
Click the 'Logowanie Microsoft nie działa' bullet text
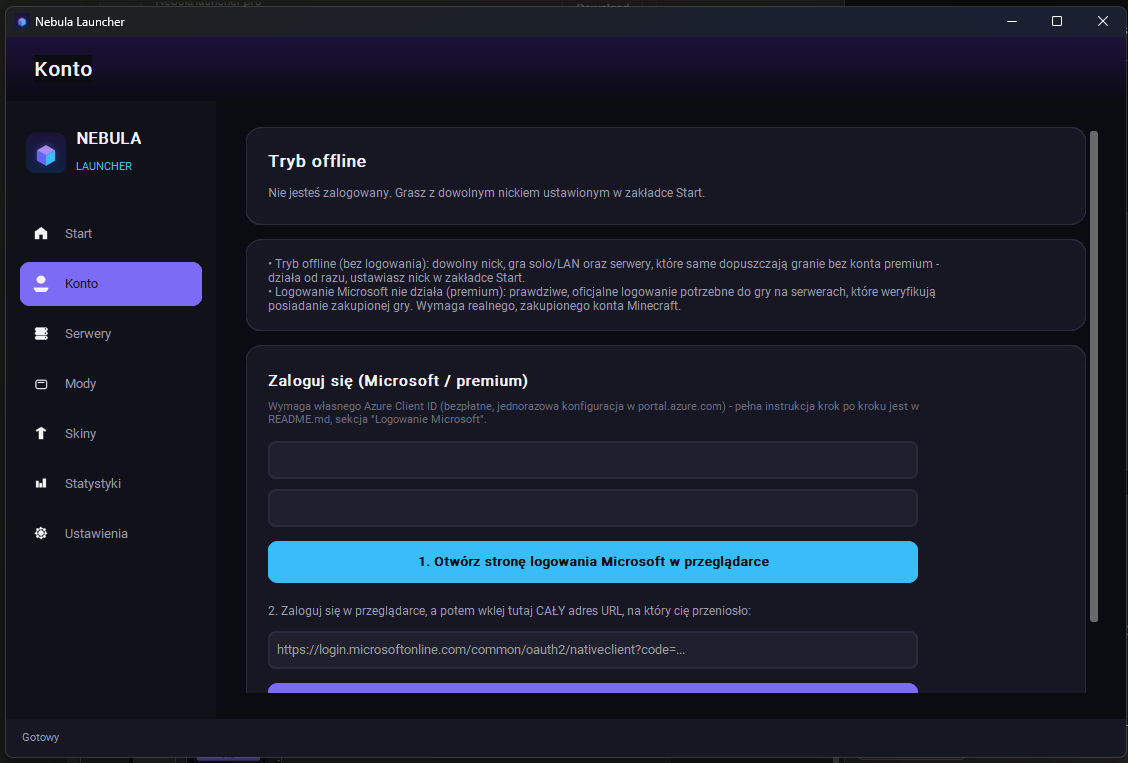[x=602, y=298]
